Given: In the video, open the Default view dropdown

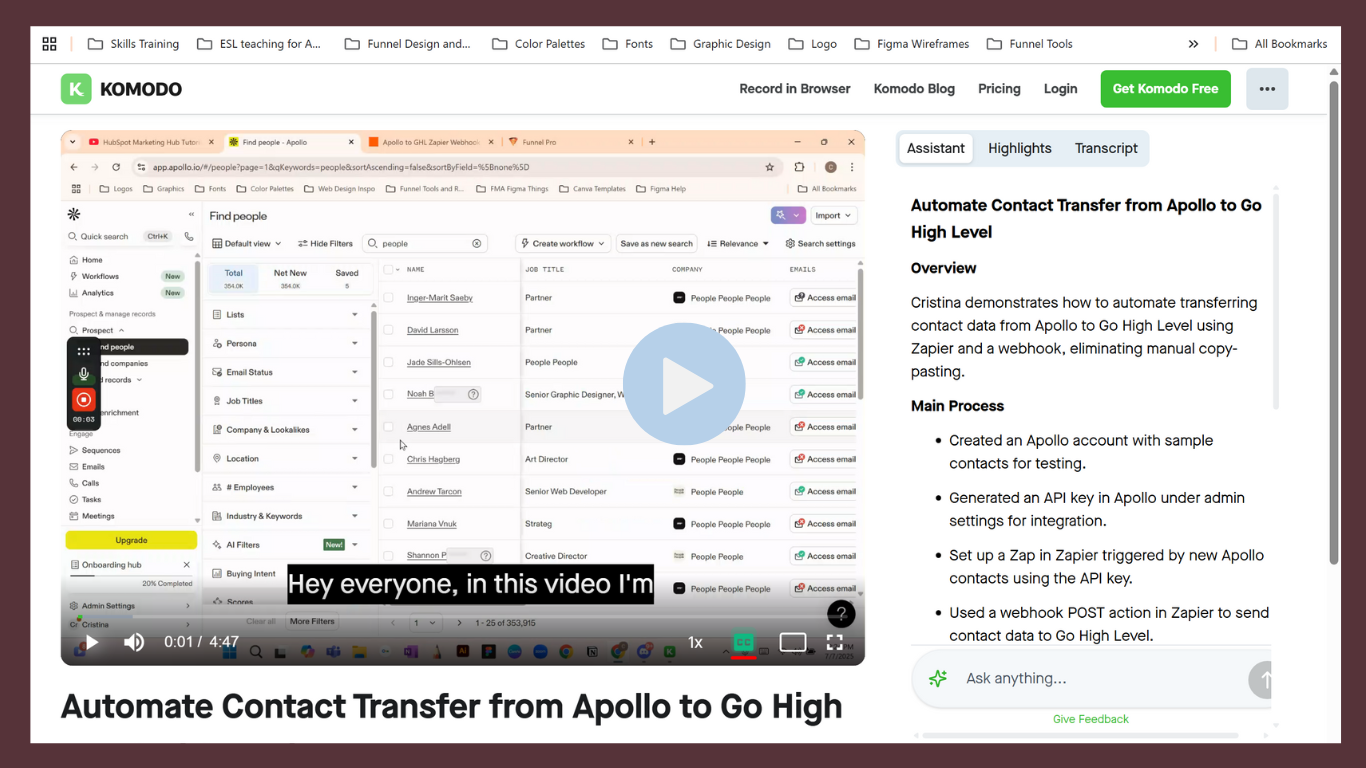Looking at the screenshot, I should [x=246, y=243].
